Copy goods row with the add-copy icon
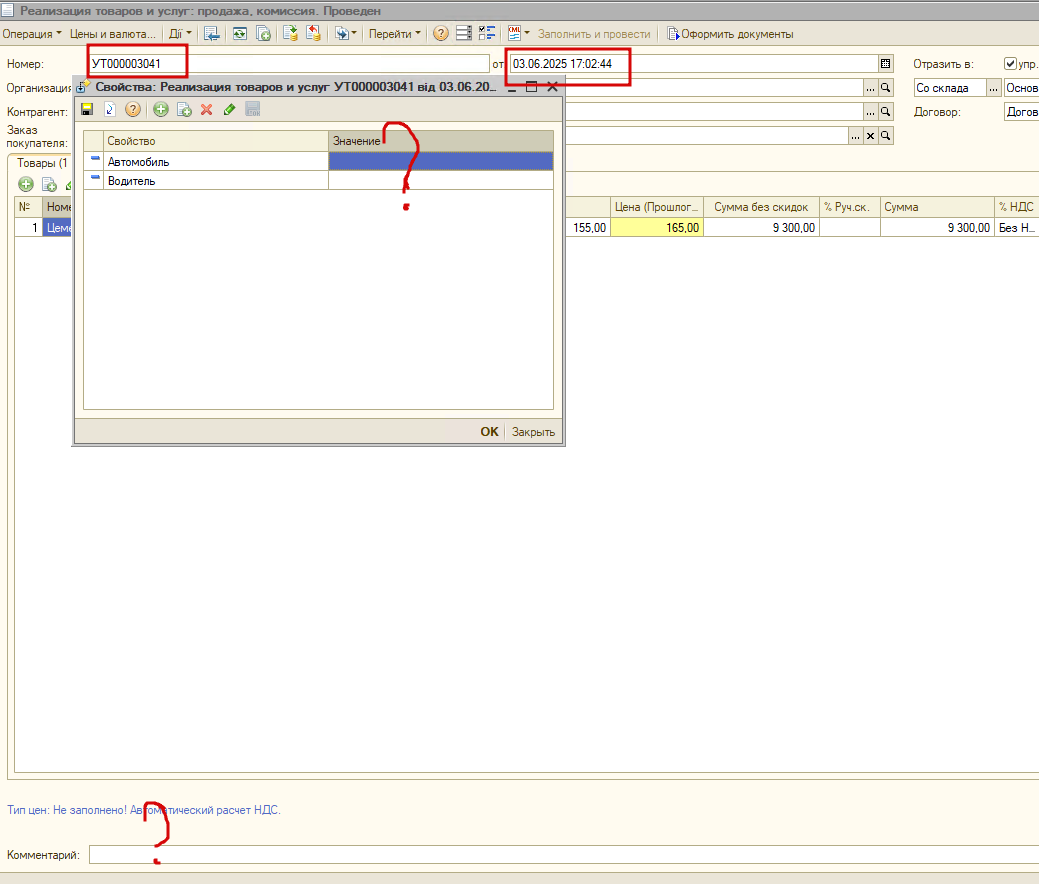This screenshot has width=1039, height=884. (49, 184)
